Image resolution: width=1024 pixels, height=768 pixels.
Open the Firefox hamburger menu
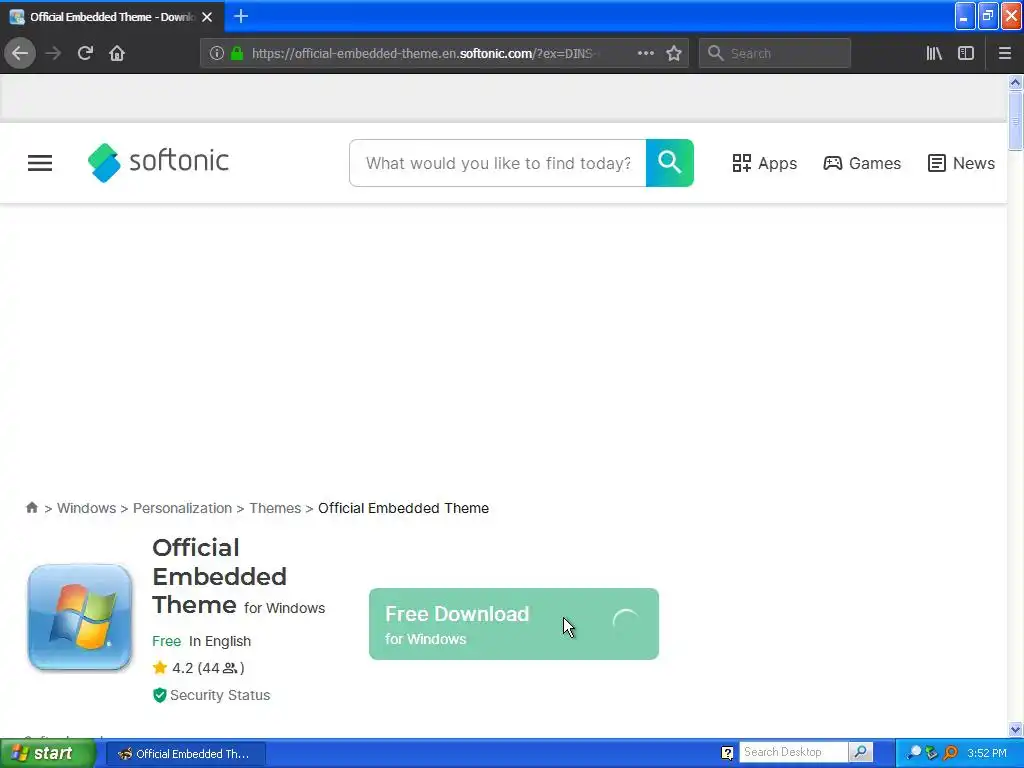1004,53
